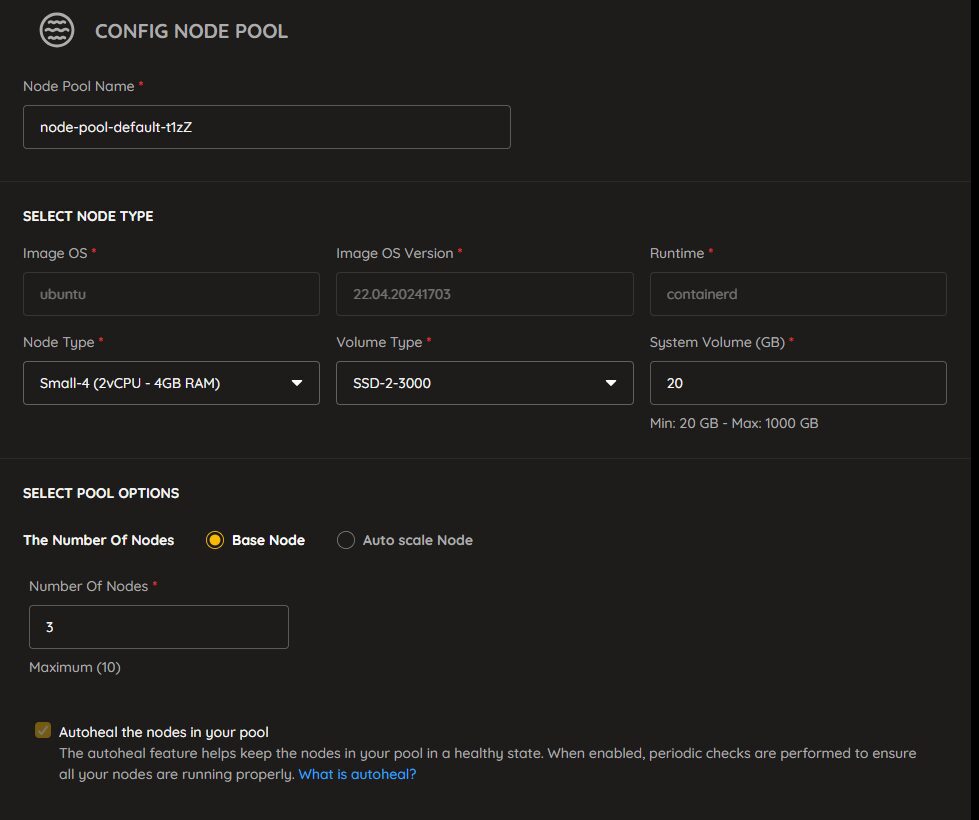Click the Config Node Pool wave icon
This screenshot has height=820, width=979.
(x=57, y=30)
